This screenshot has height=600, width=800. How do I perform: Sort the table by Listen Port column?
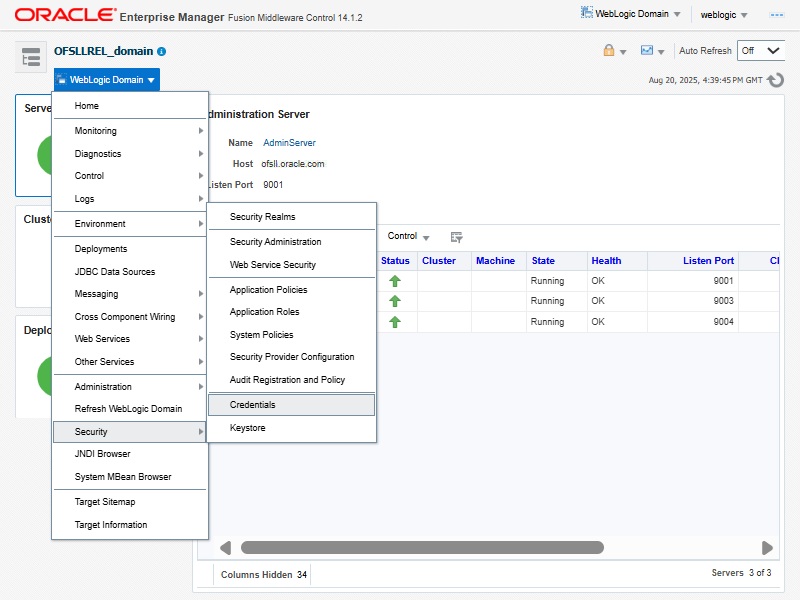tap(708, 261)
